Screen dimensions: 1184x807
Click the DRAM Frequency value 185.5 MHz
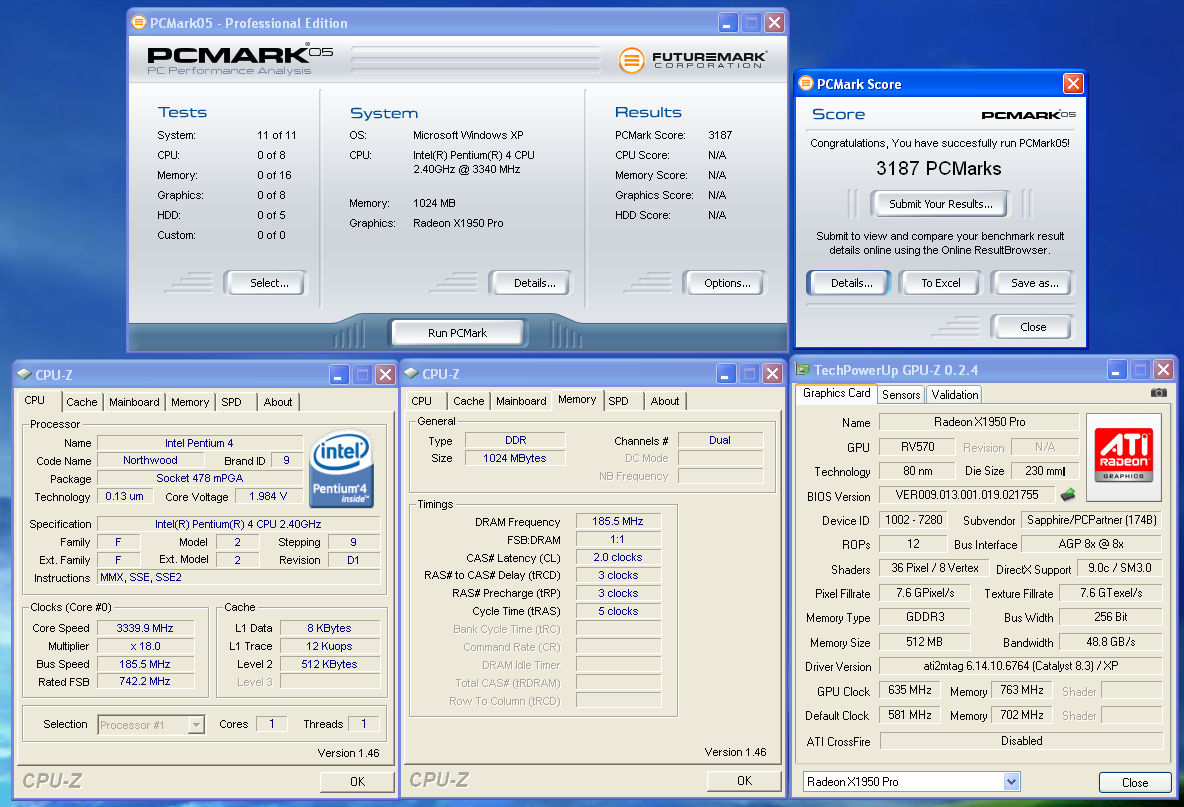pyautogui.click(x=618, y=521)
